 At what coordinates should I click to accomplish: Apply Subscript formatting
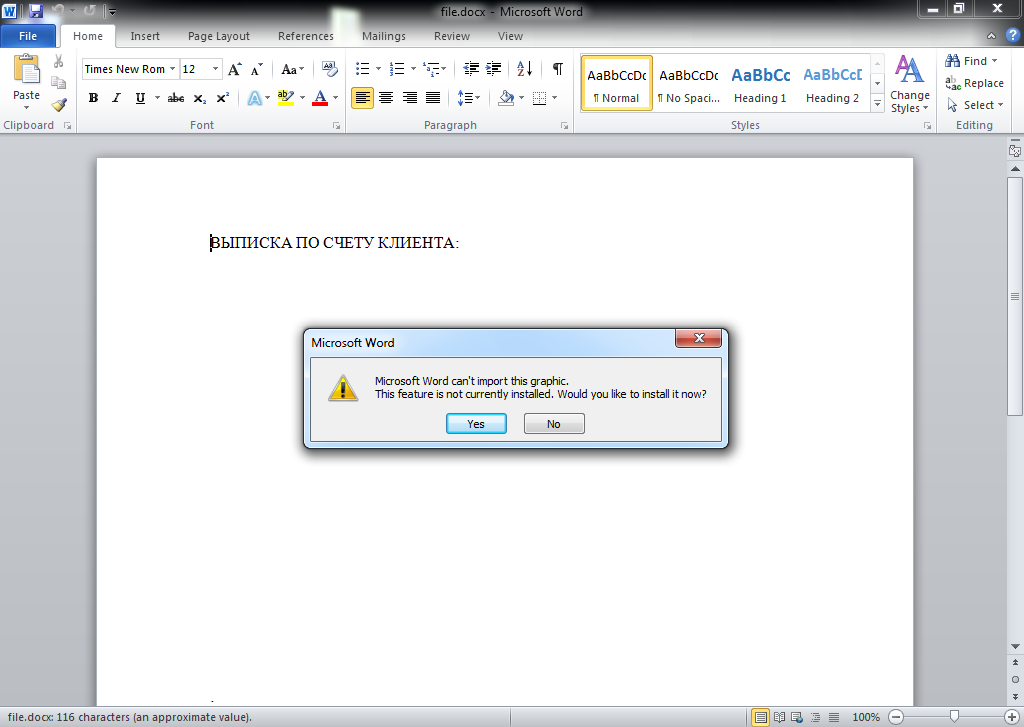pos(200,98)
